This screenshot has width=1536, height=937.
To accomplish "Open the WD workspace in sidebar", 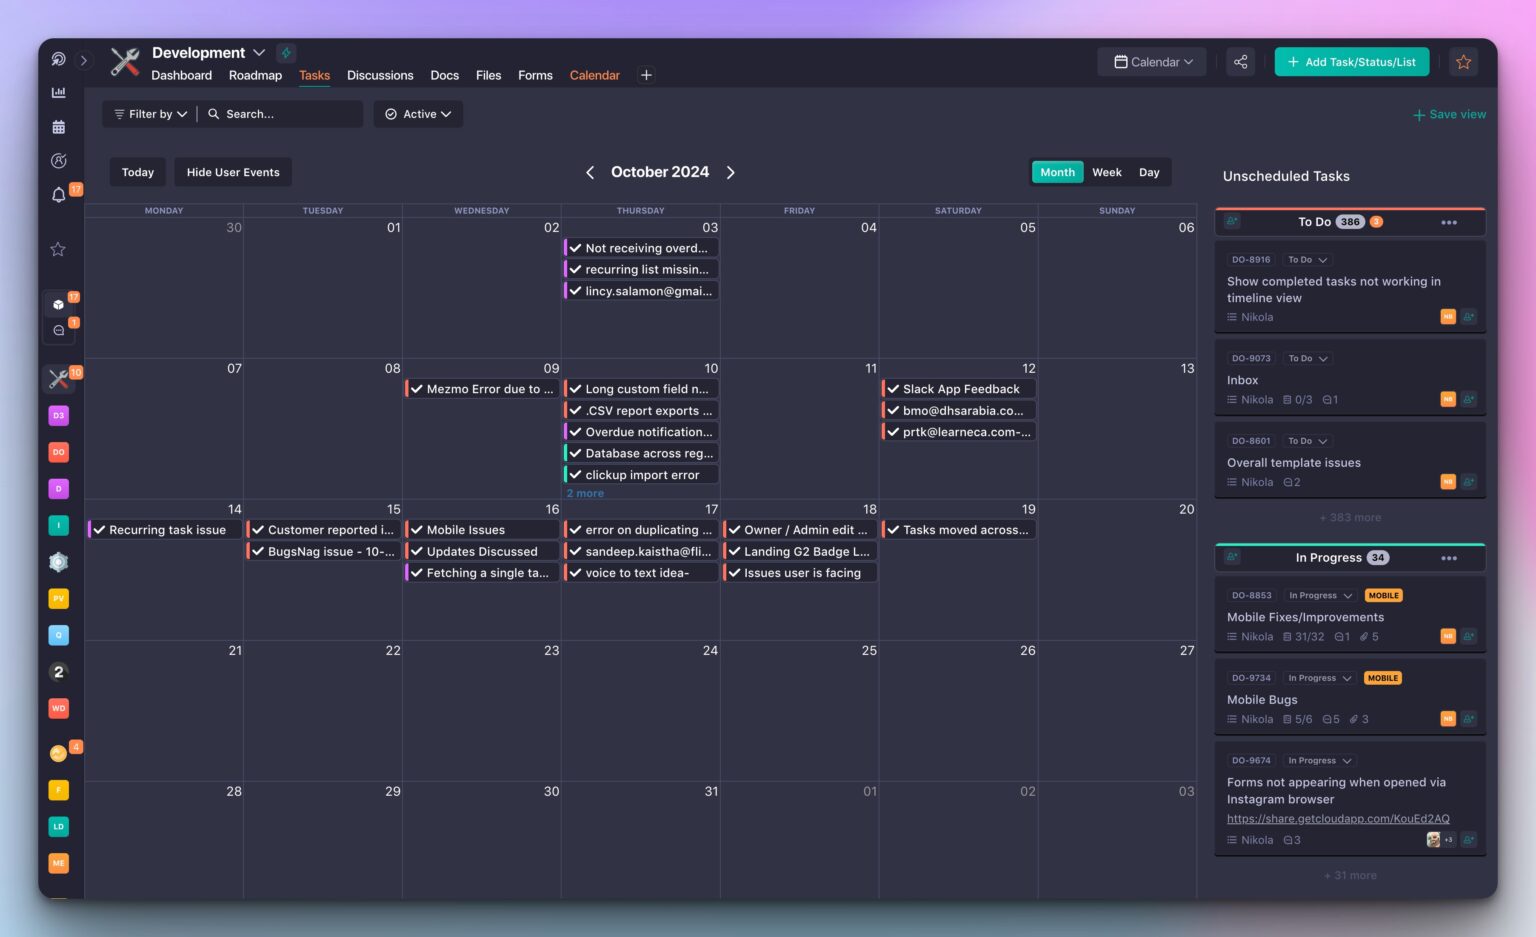I will coord(58,708).
